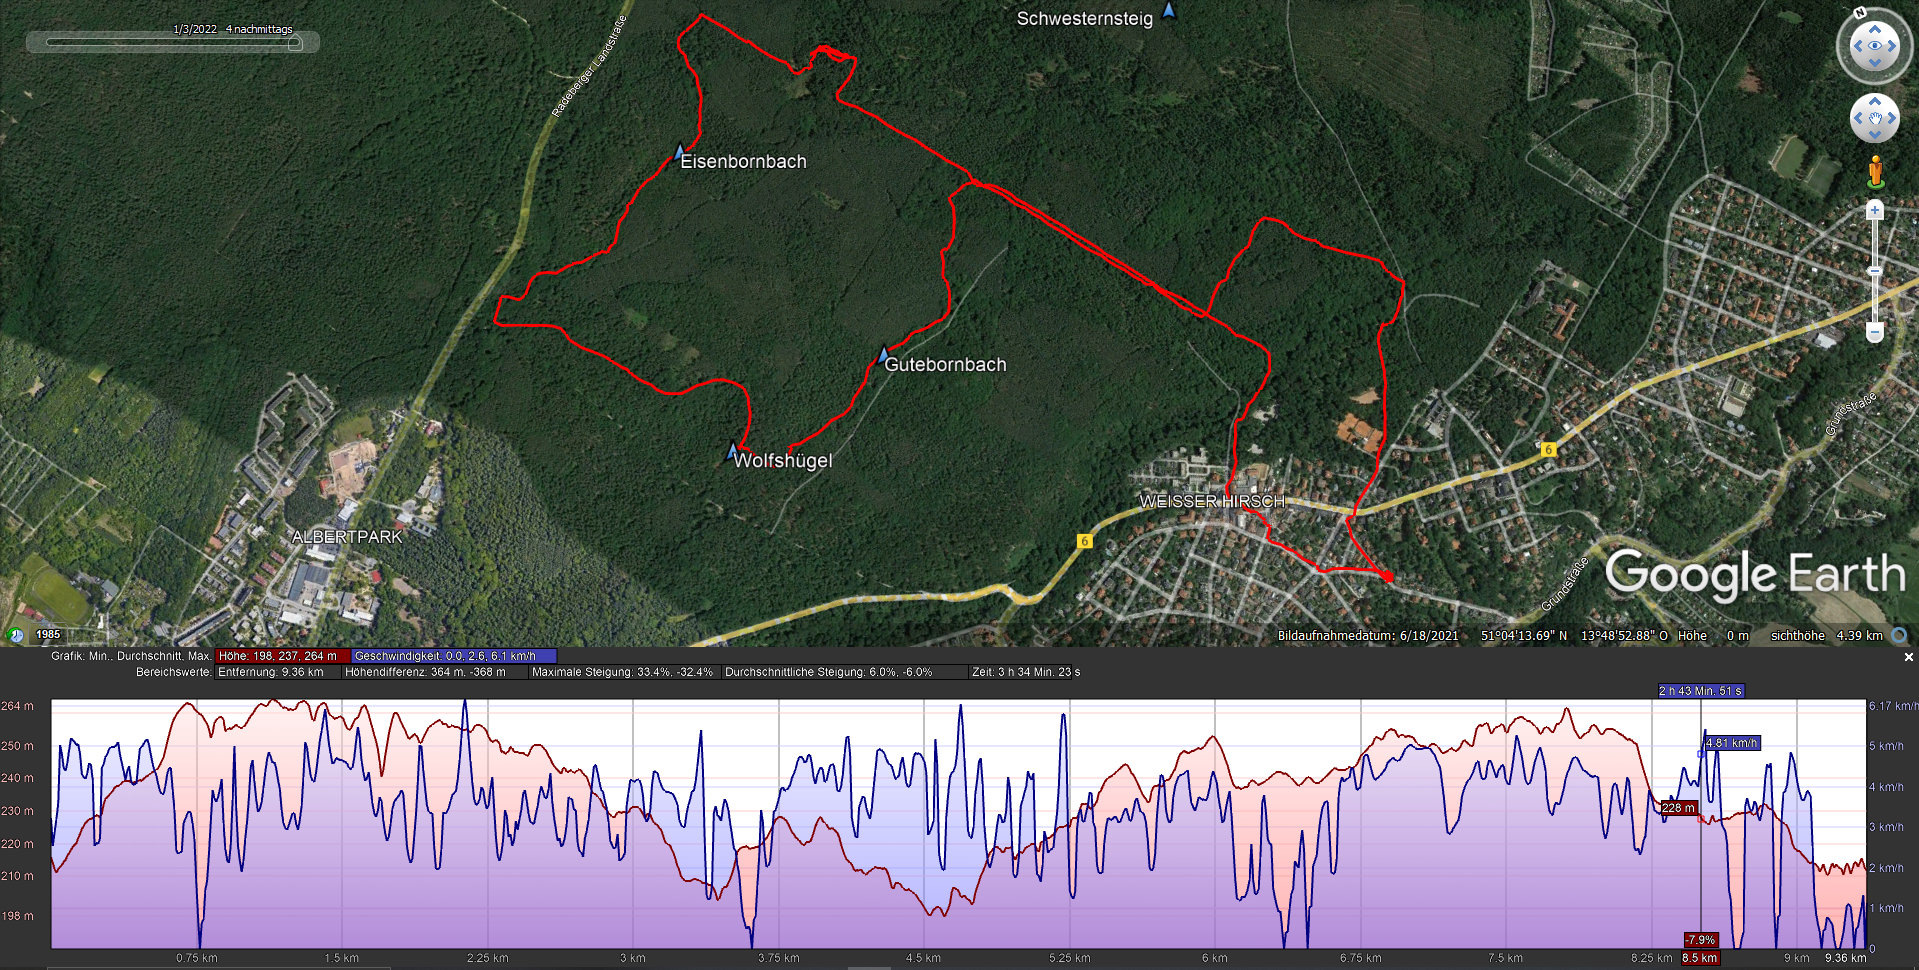The width and height of the screenshot is (1919, 970).
Task: Zoom out with the minus button
Action: 1875,332
